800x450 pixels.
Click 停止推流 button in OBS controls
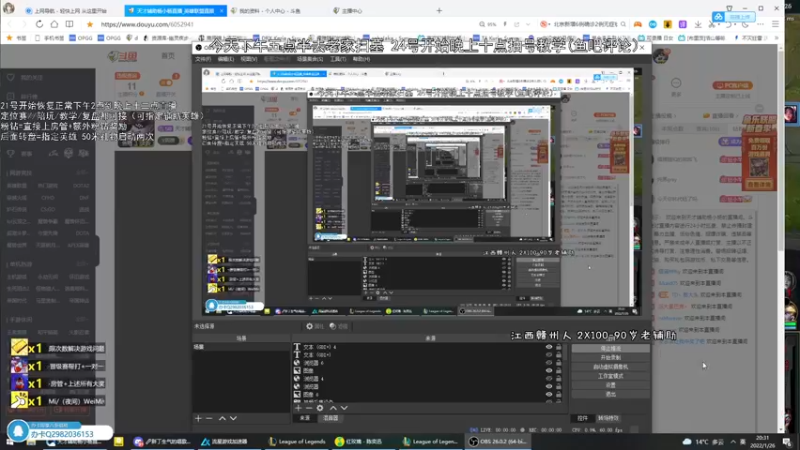pos(611,348)
